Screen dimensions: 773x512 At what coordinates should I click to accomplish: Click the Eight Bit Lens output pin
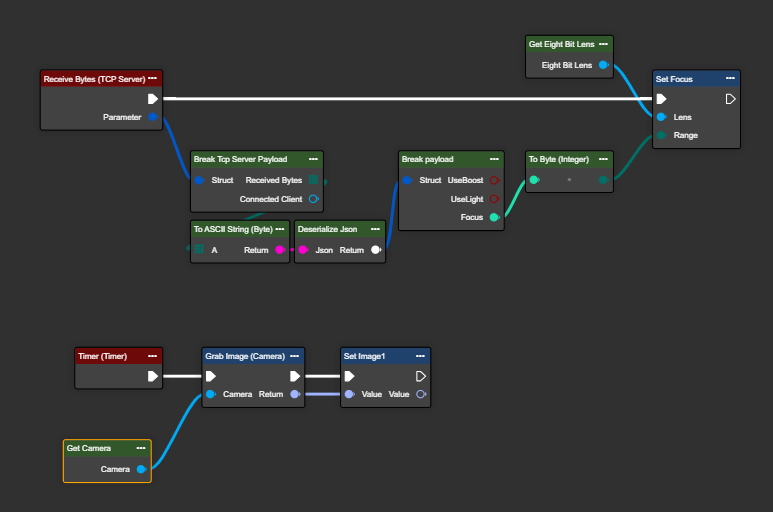(x=603, y=65)
